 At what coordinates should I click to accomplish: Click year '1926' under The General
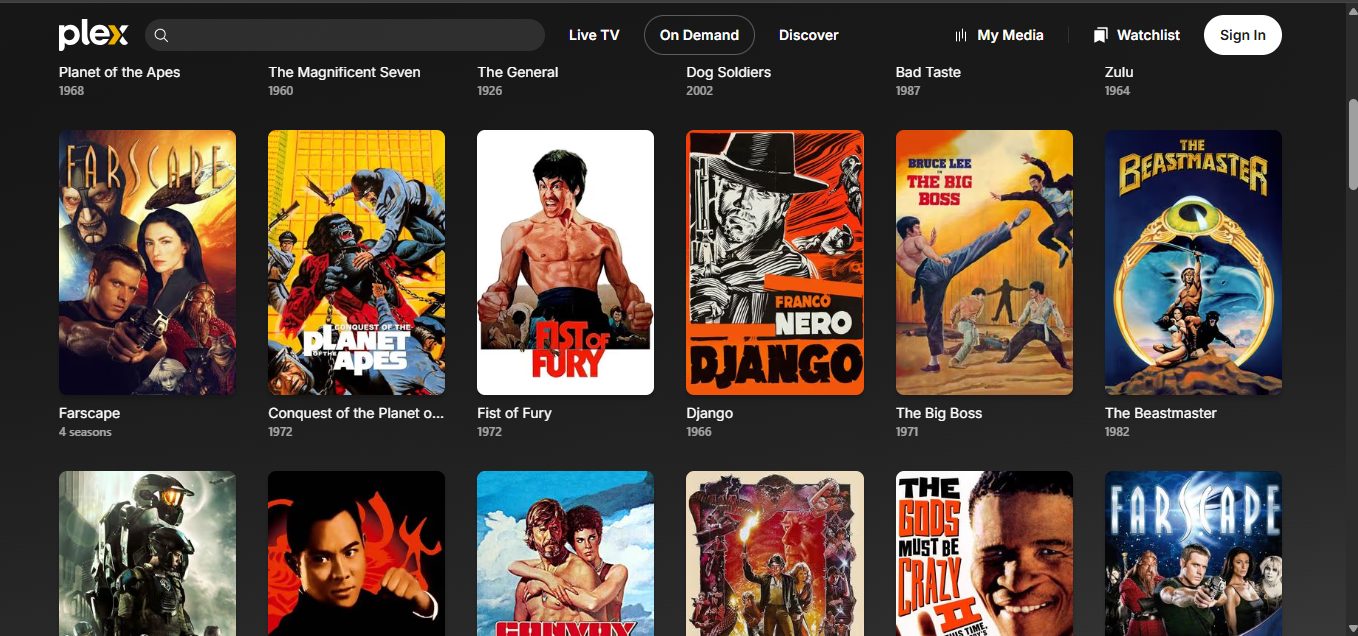490,91
